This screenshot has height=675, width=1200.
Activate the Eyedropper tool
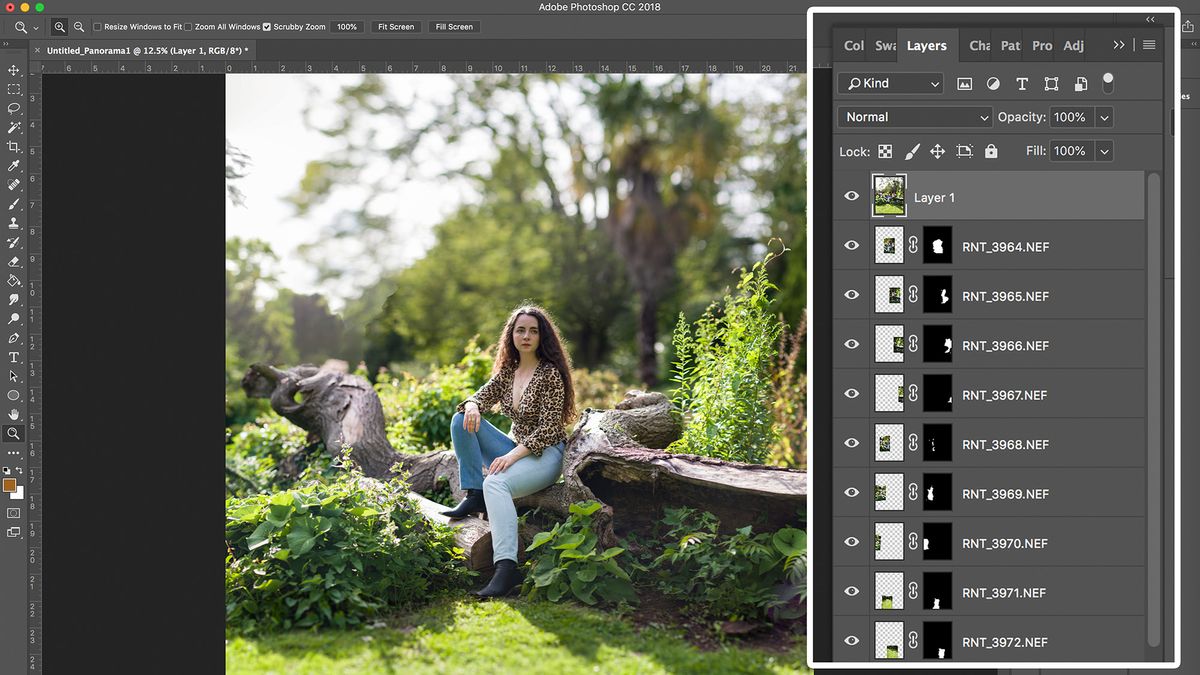(14, 165)
